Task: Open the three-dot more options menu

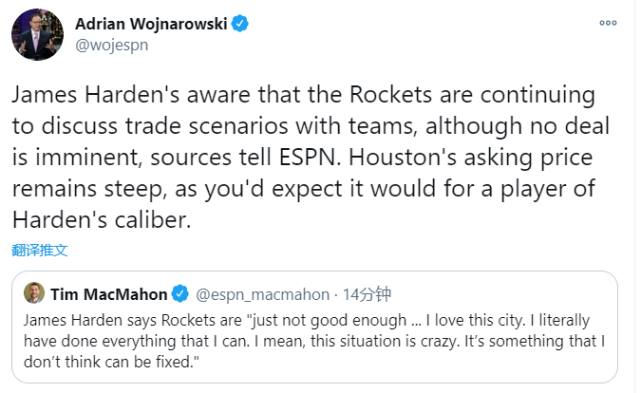Action: pos(608,23)
